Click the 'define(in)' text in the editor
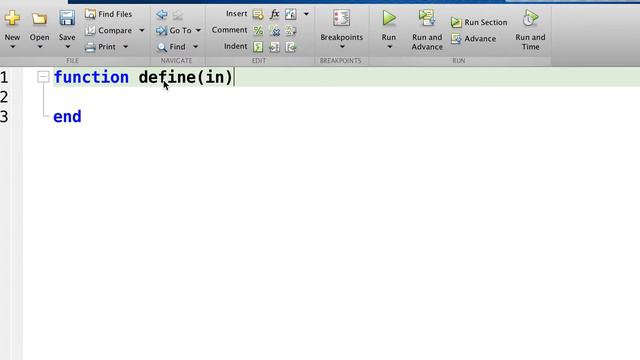Screen dimensions: 640x360 pos(185,77)
